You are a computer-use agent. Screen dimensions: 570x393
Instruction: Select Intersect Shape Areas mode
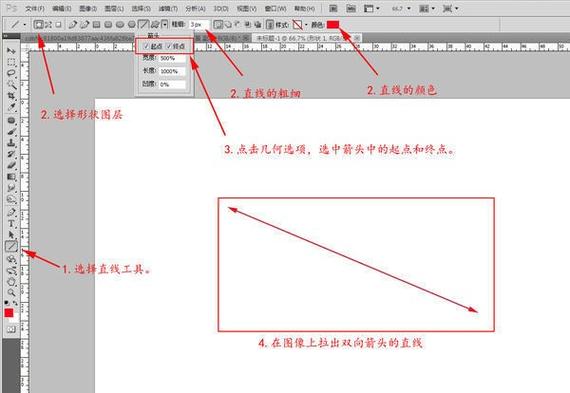pos(248,24)
